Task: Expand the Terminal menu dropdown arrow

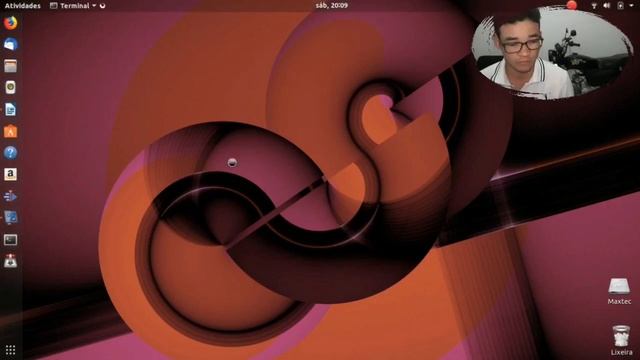Action: (94, 6)
